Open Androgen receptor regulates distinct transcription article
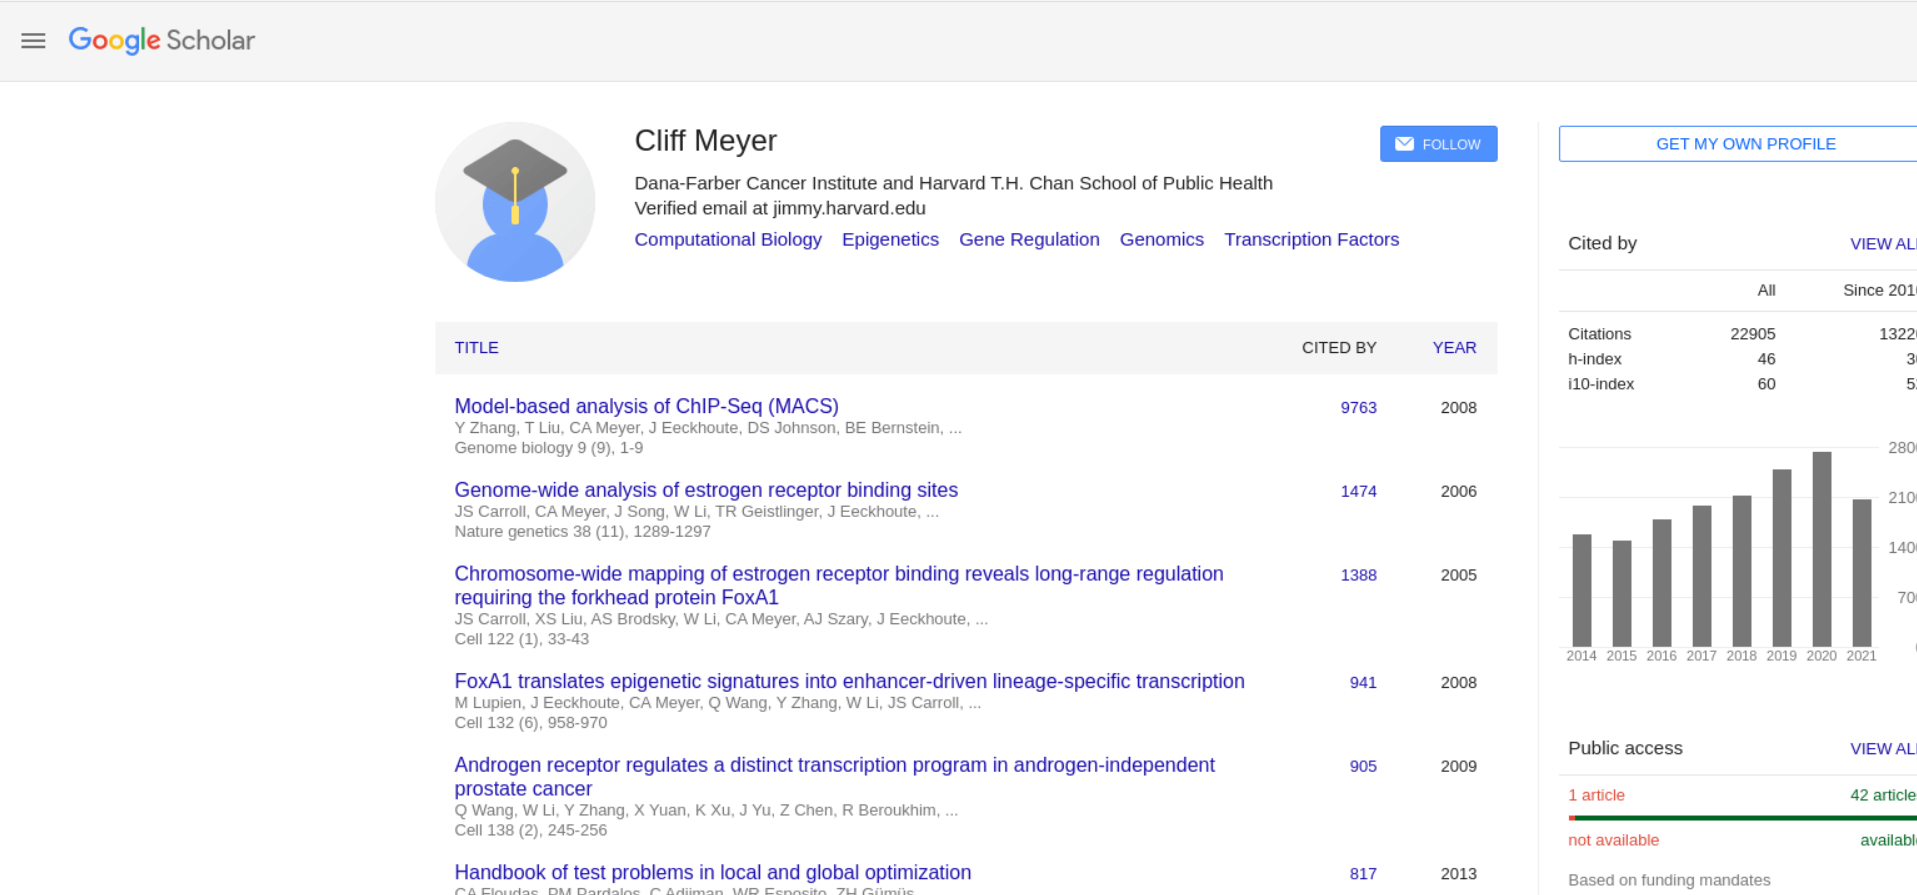The height and width of the screenshot is (895, 1917). pyautogui.click(x=834, y=776)
